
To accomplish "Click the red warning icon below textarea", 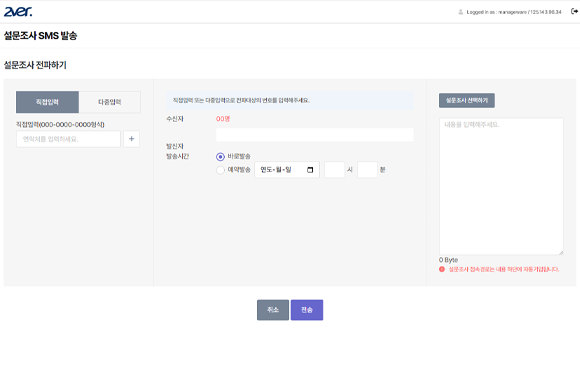I will point(442,269).
